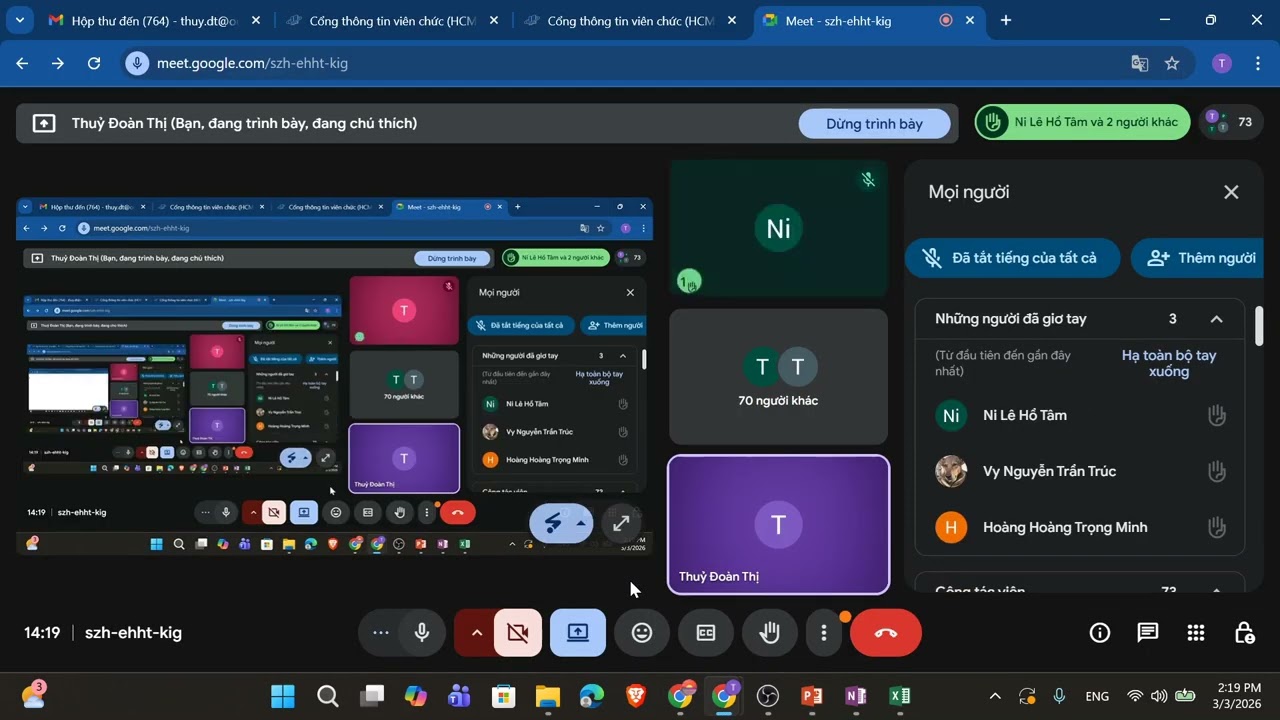
Task: Show participants using the 73 people counter
Action: click(1231, 122)
